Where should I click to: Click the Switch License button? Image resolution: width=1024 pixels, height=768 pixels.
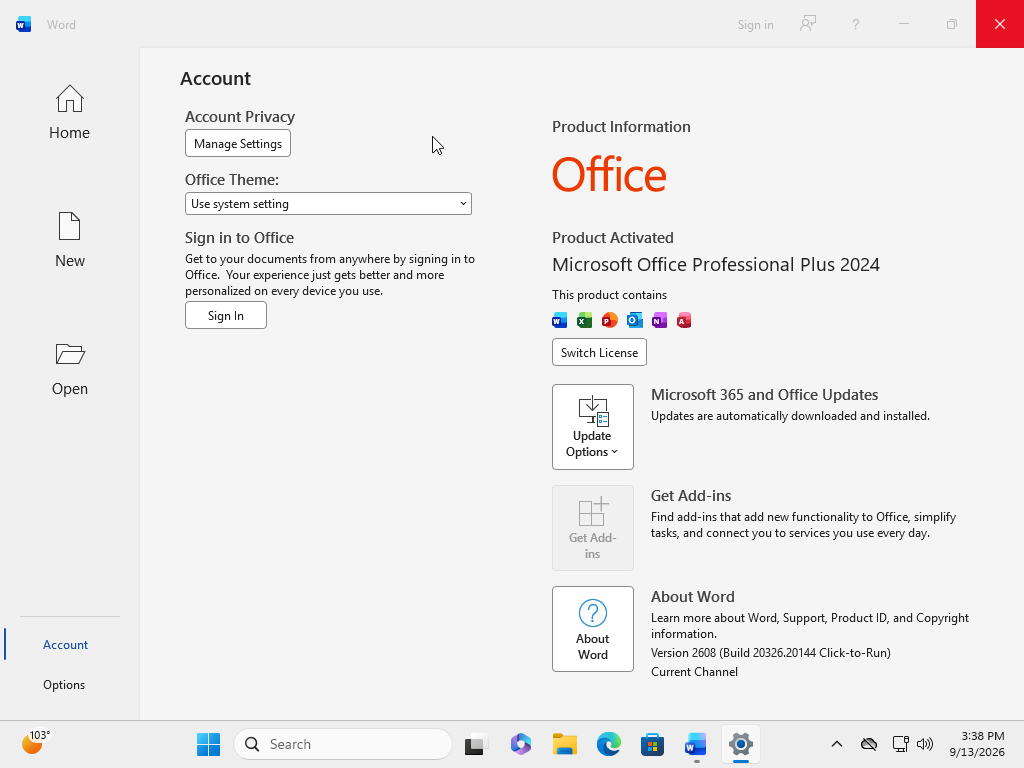tap(600, 353)
